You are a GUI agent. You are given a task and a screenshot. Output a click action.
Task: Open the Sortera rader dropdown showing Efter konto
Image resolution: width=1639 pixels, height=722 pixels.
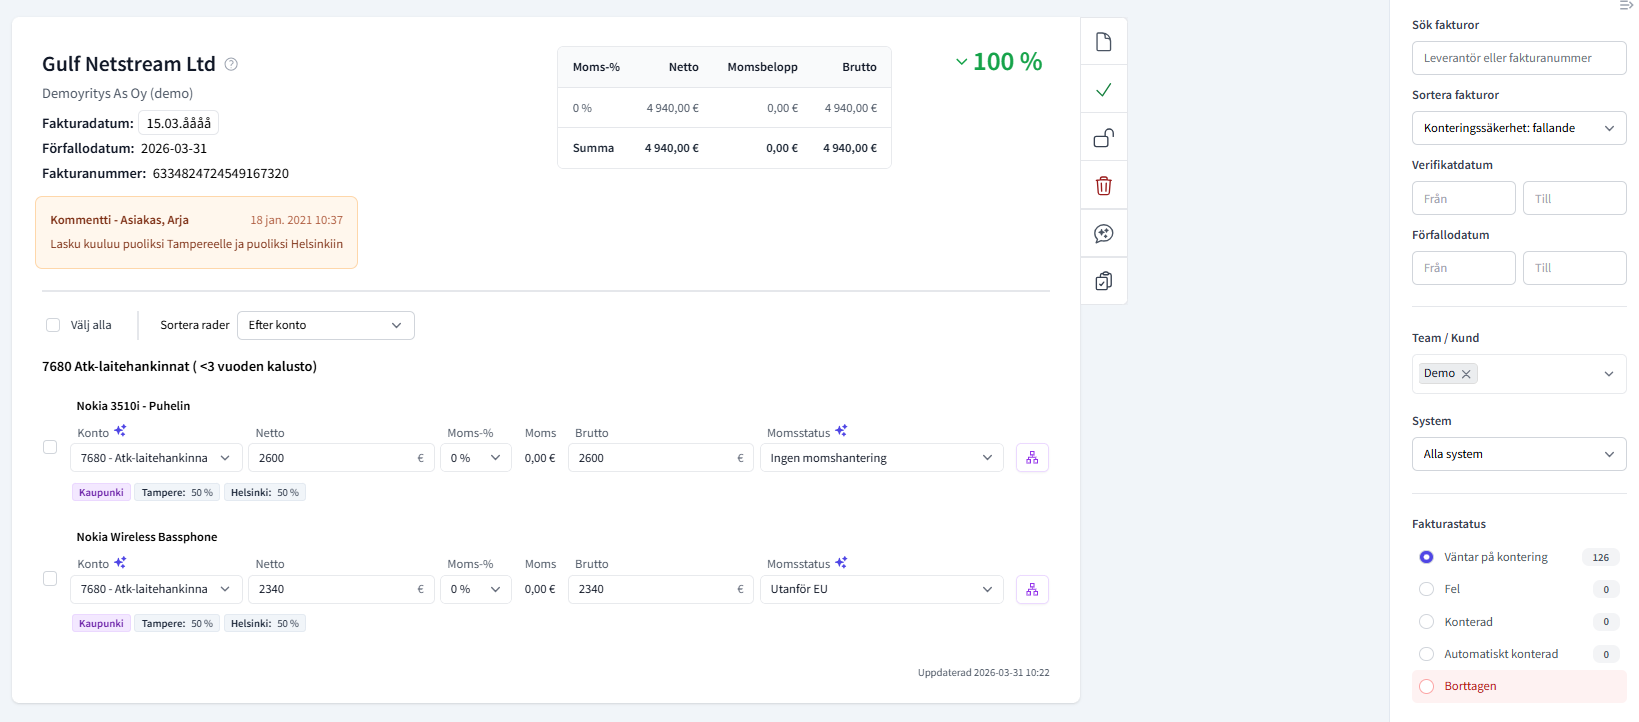[x=326, y=325]
